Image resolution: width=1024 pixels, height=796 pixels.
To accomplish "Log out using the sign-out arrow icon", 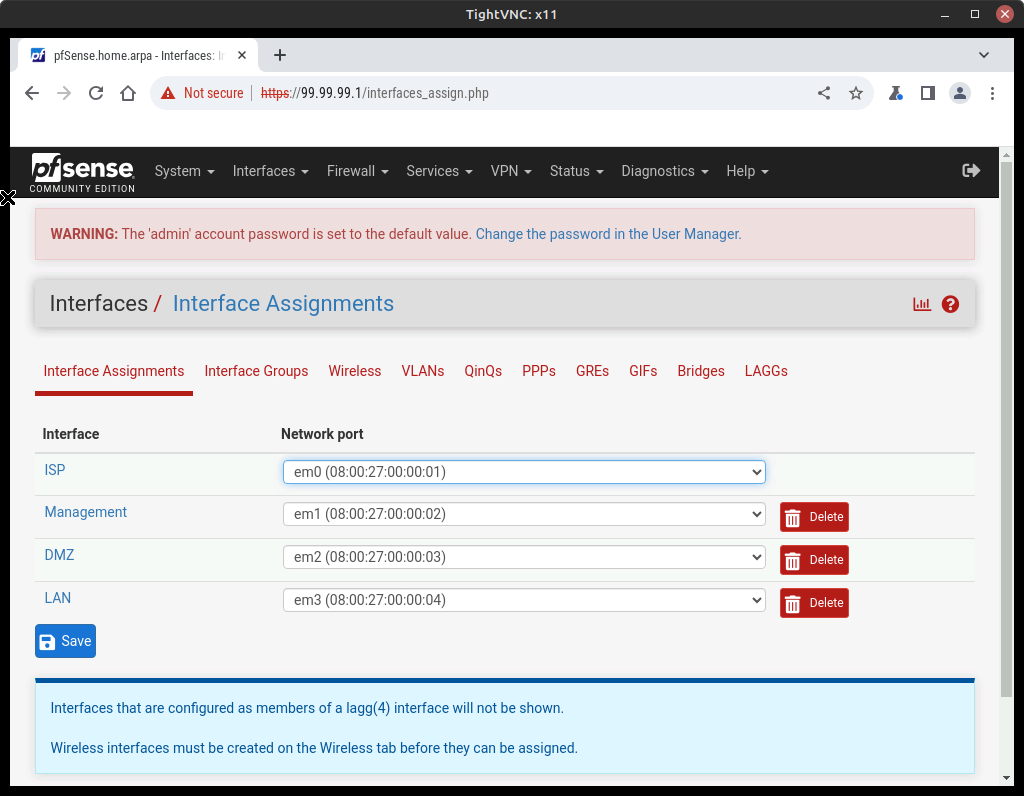I will (x=971, y=170).
